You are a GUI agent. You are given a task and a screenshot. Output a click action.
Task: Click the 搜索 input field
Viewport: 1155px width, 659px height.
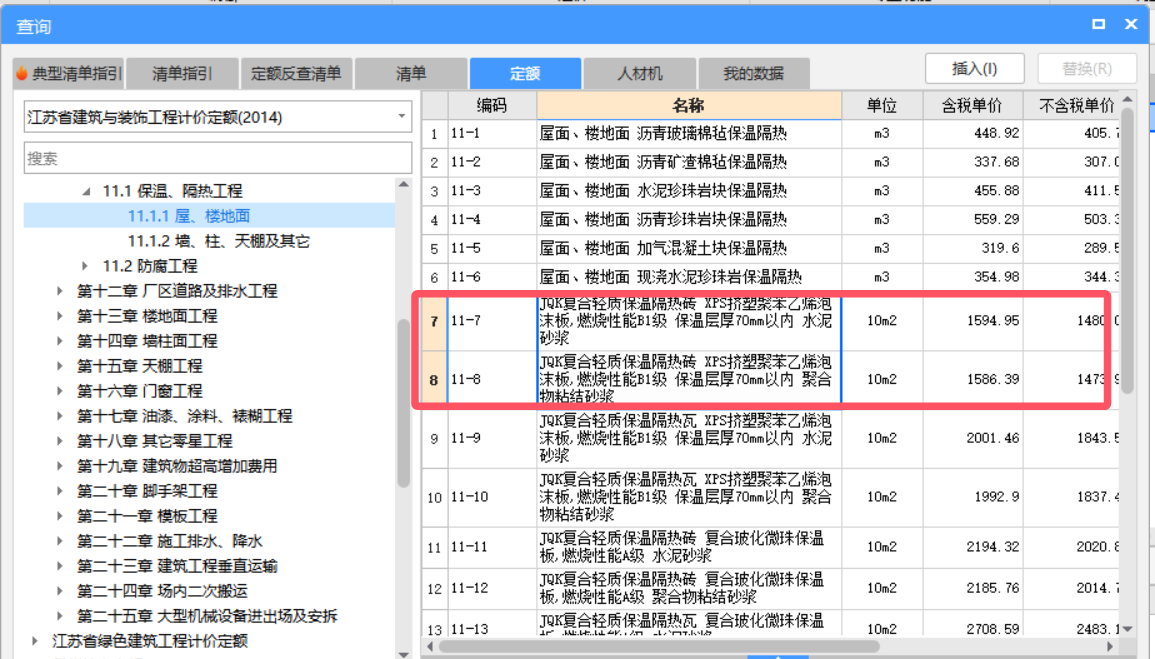click(x=218, y=158)
